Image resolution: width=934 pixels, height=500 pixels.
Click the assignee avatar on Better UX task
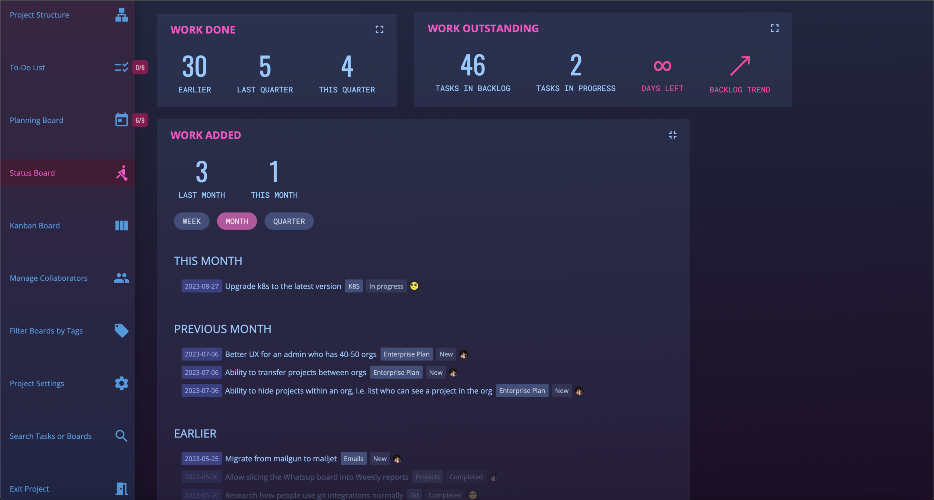463,355
